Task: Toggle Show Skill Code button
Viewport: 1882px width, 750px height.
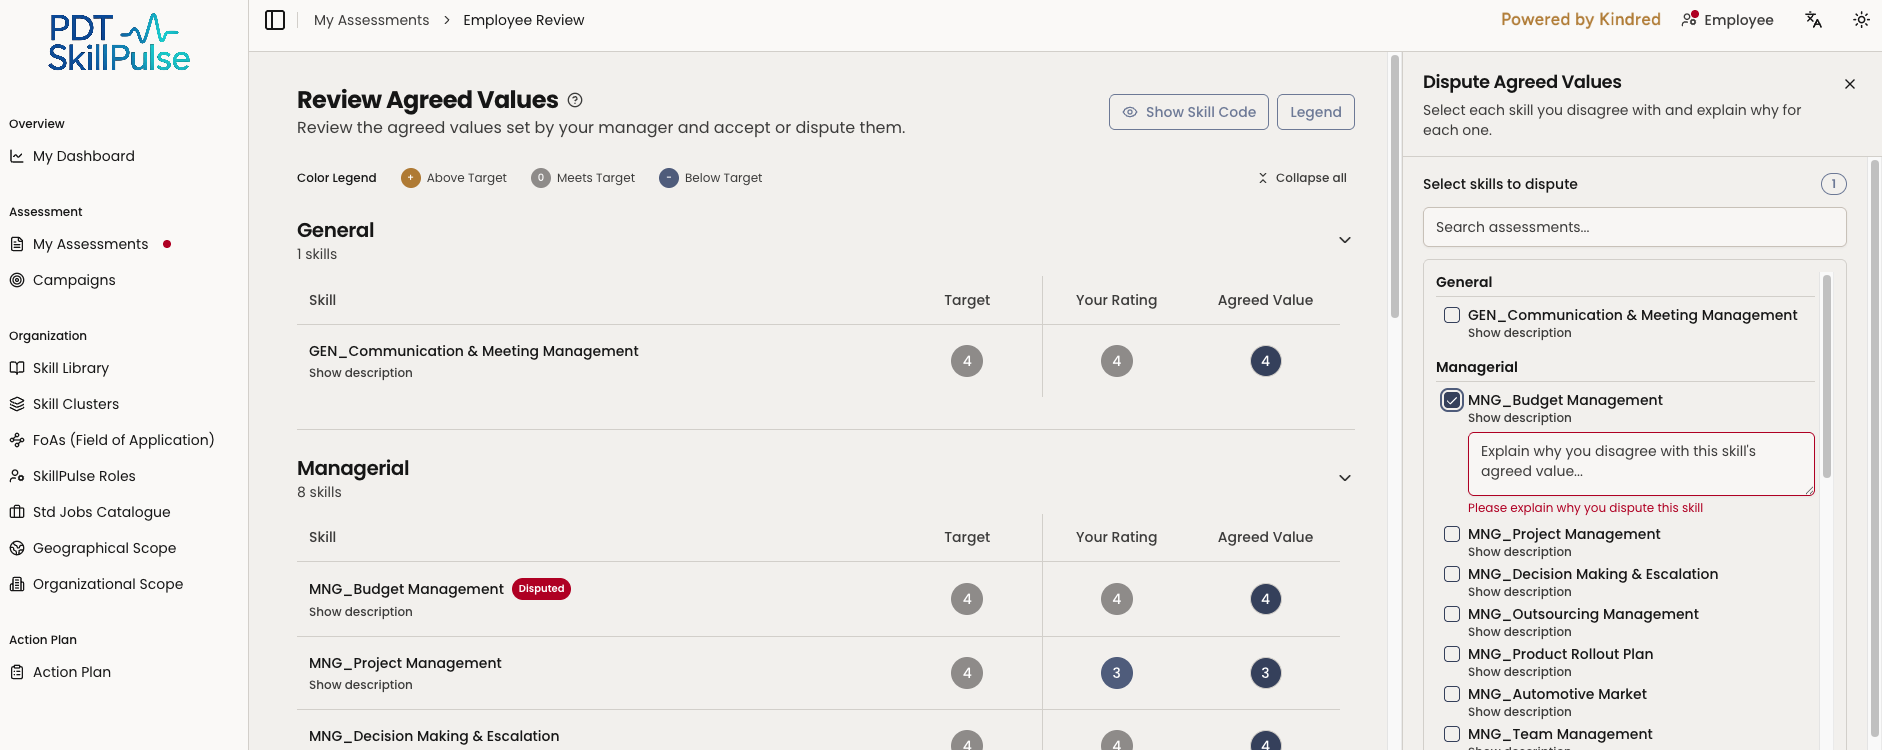Action: pos(1189,112)
